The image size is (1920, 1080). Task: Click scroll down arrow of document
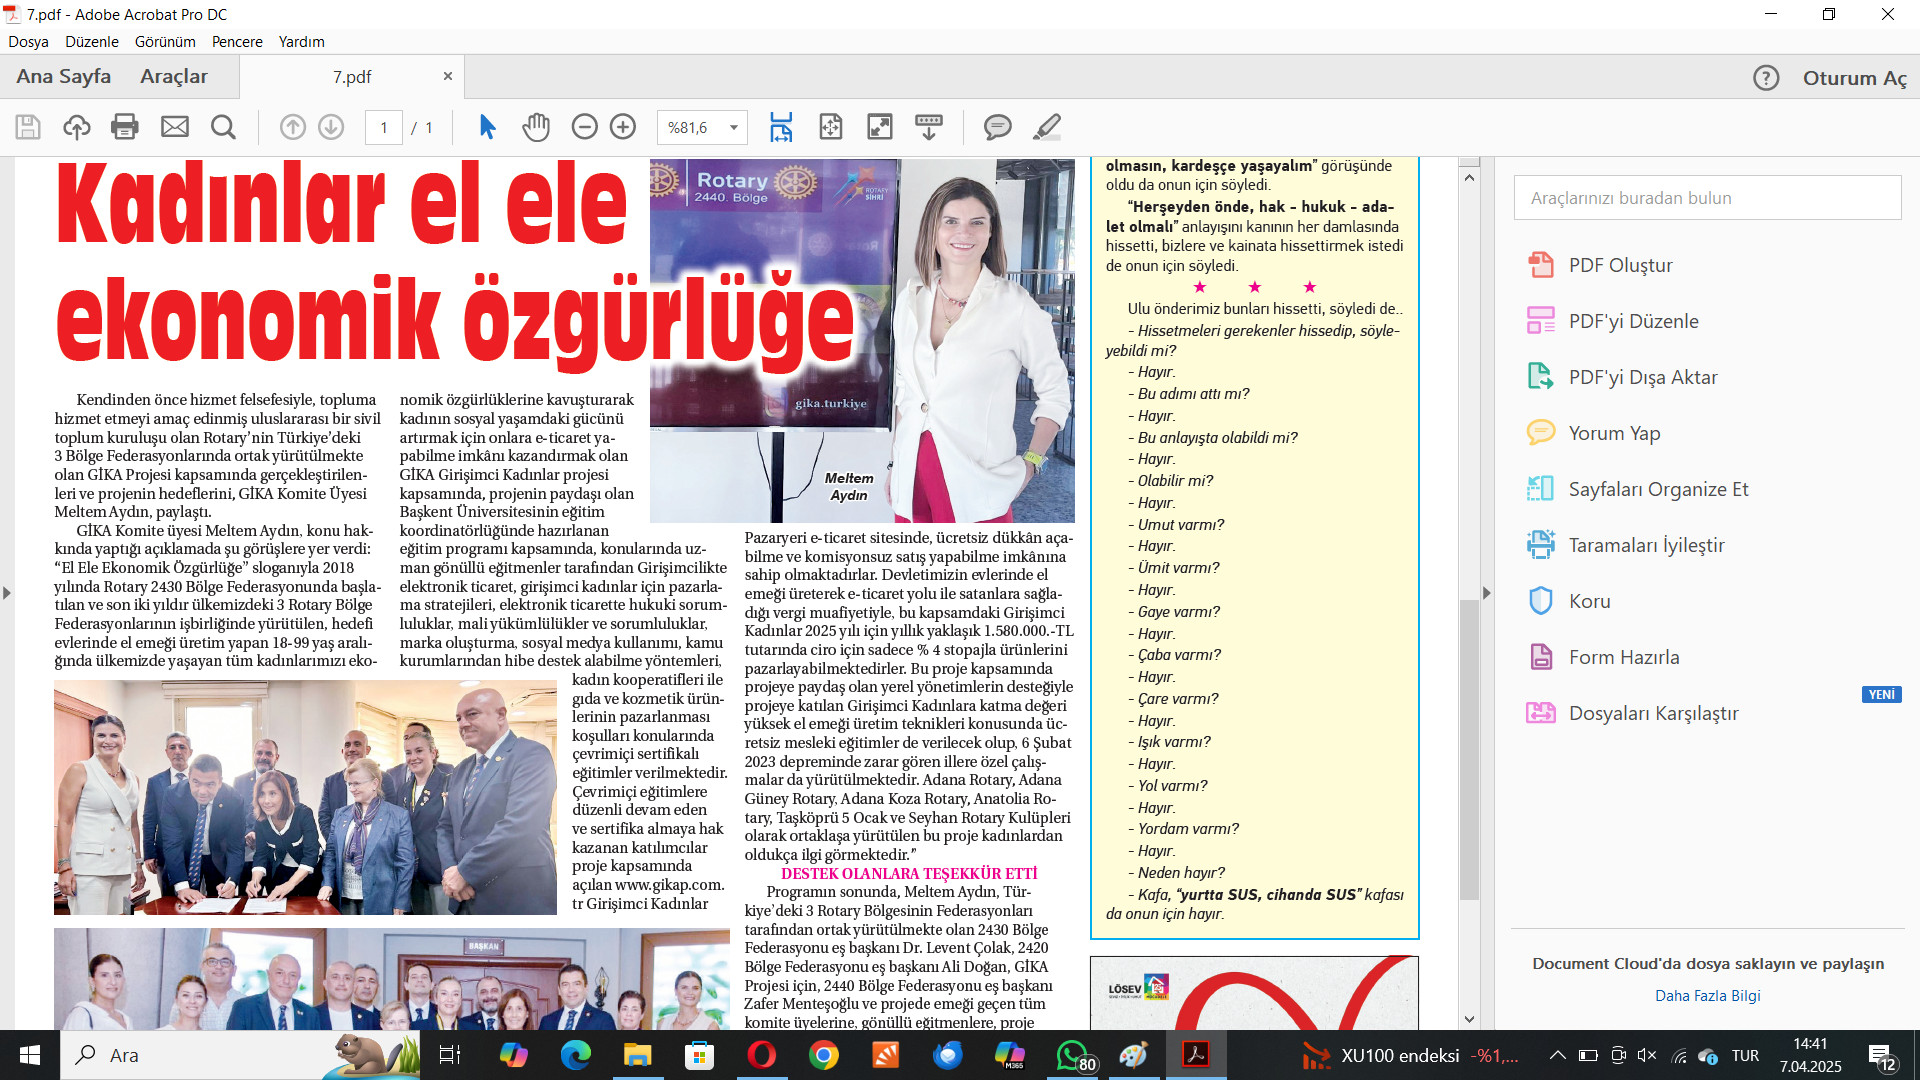[x=1469, y=1019]
